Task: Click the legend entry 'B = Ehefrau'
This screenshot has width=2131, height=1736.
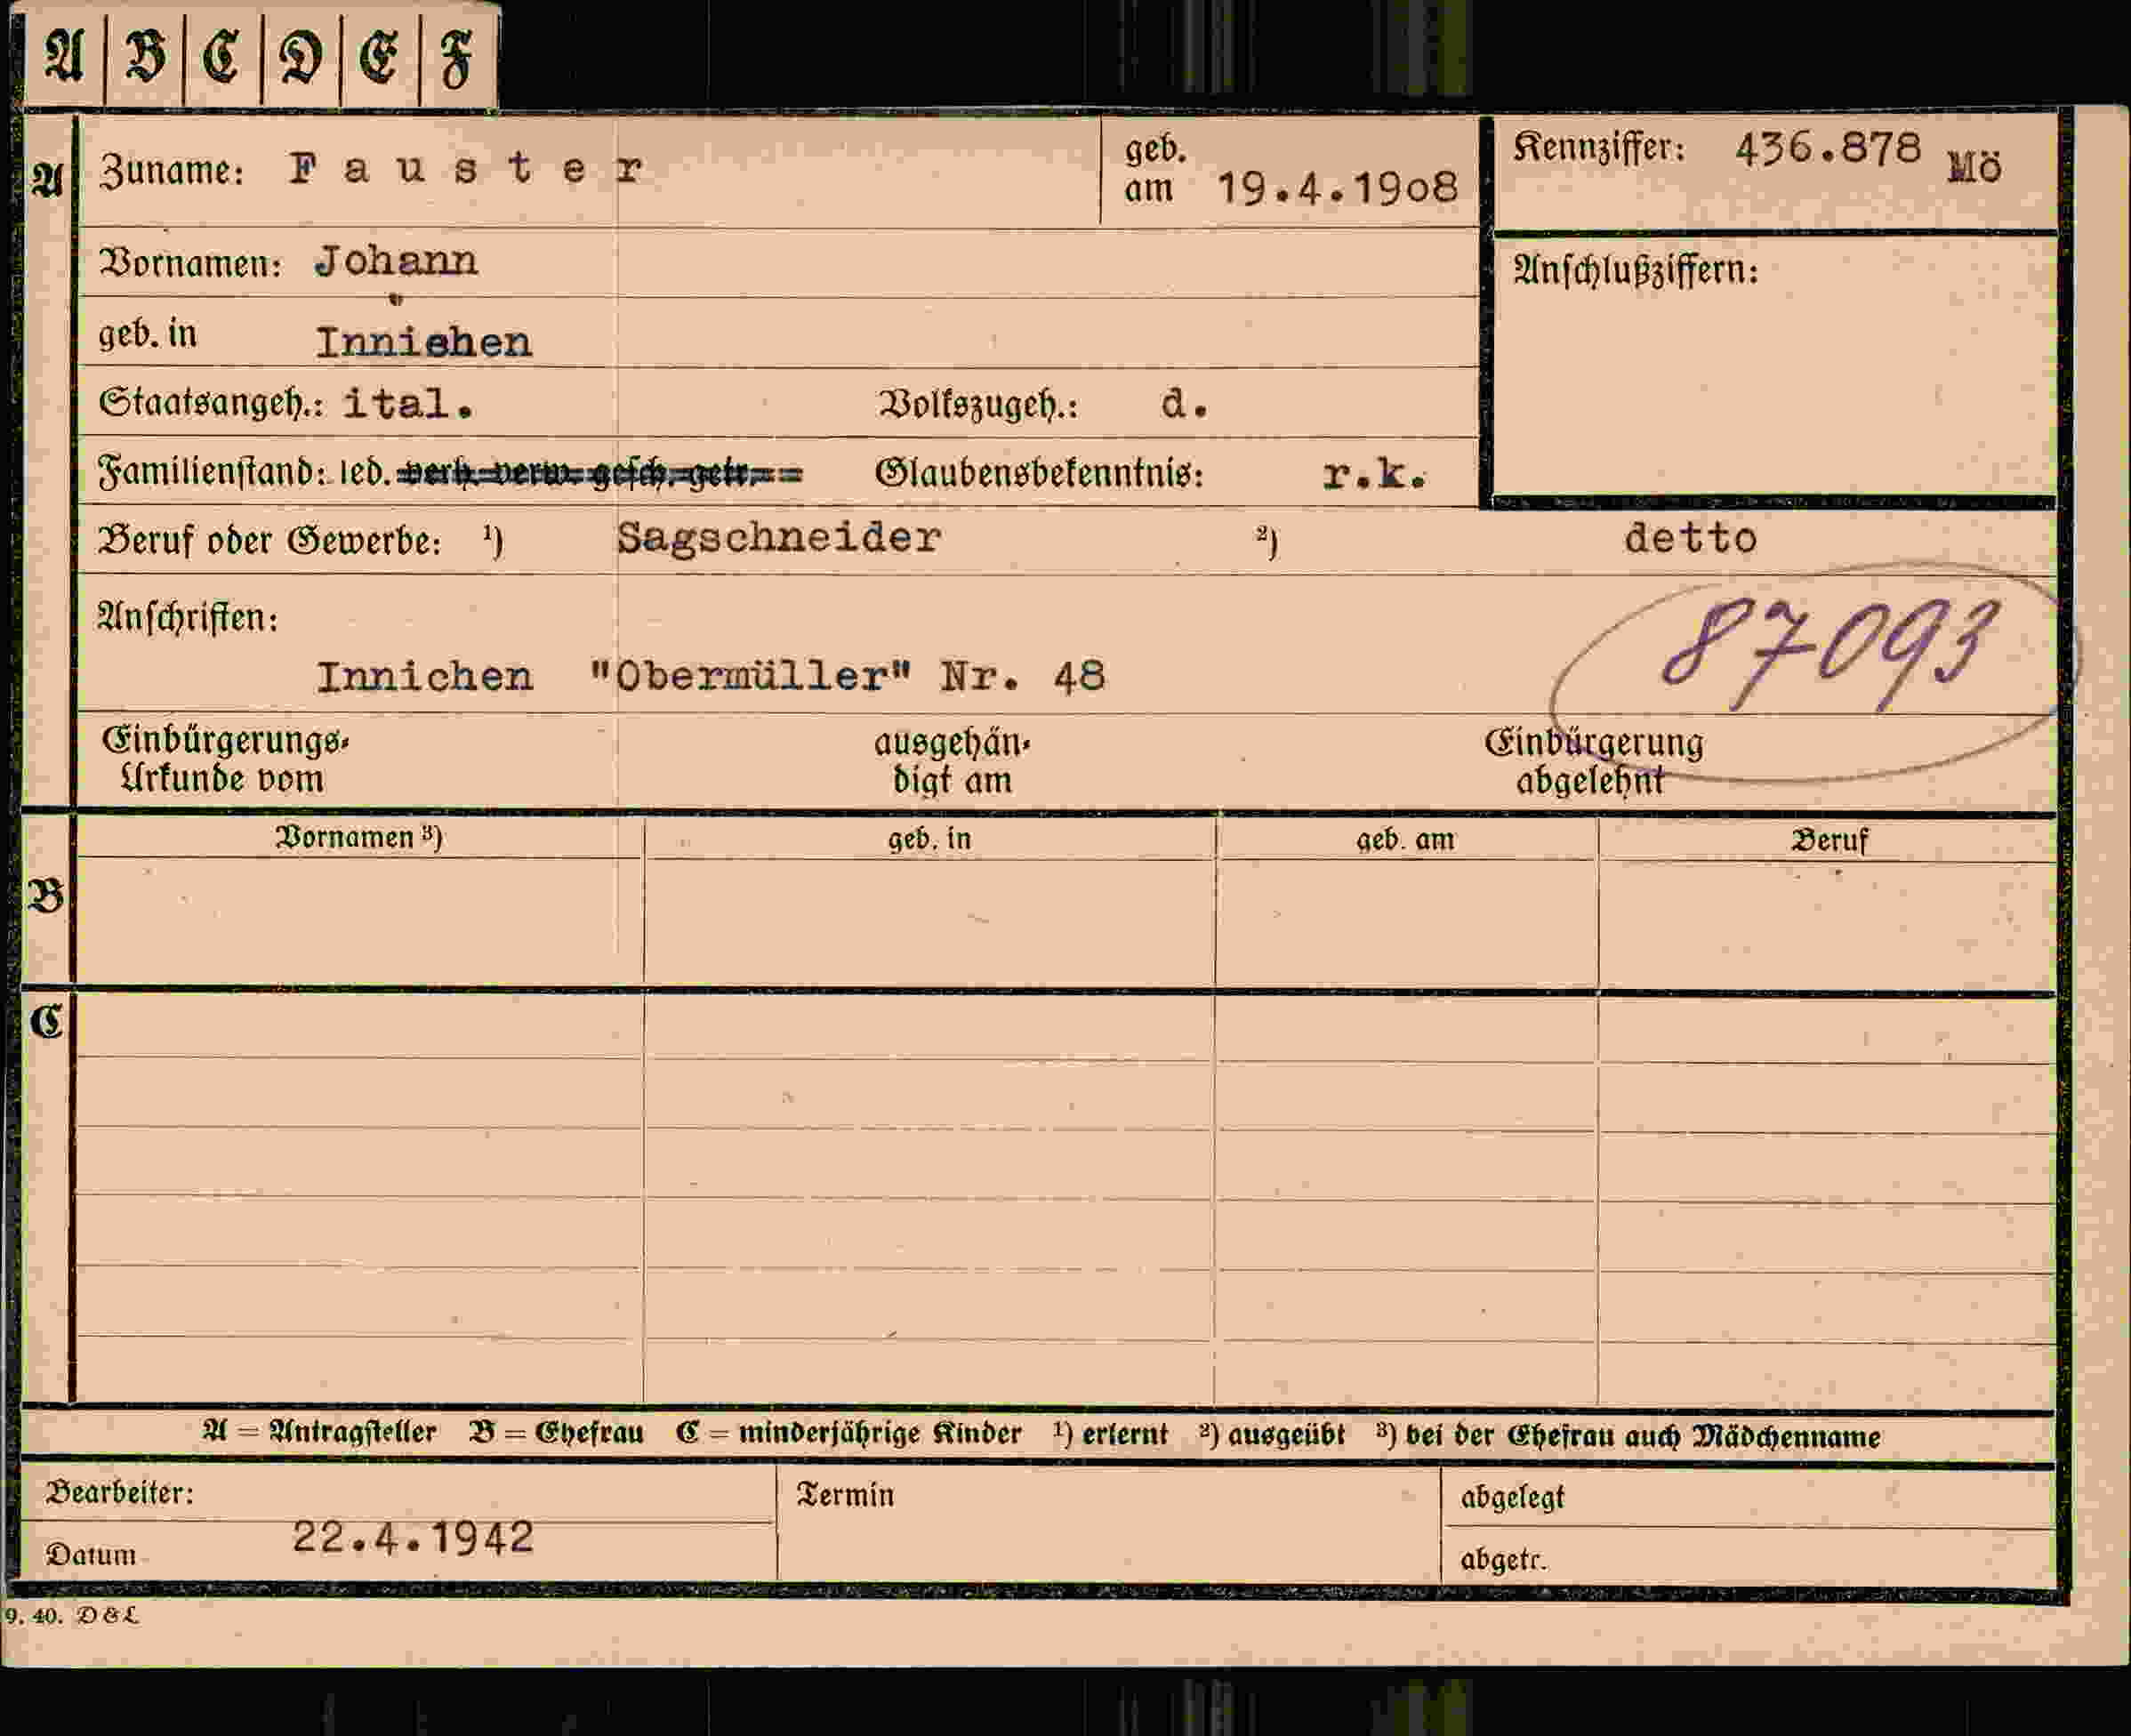Action: click(557, 1433)
